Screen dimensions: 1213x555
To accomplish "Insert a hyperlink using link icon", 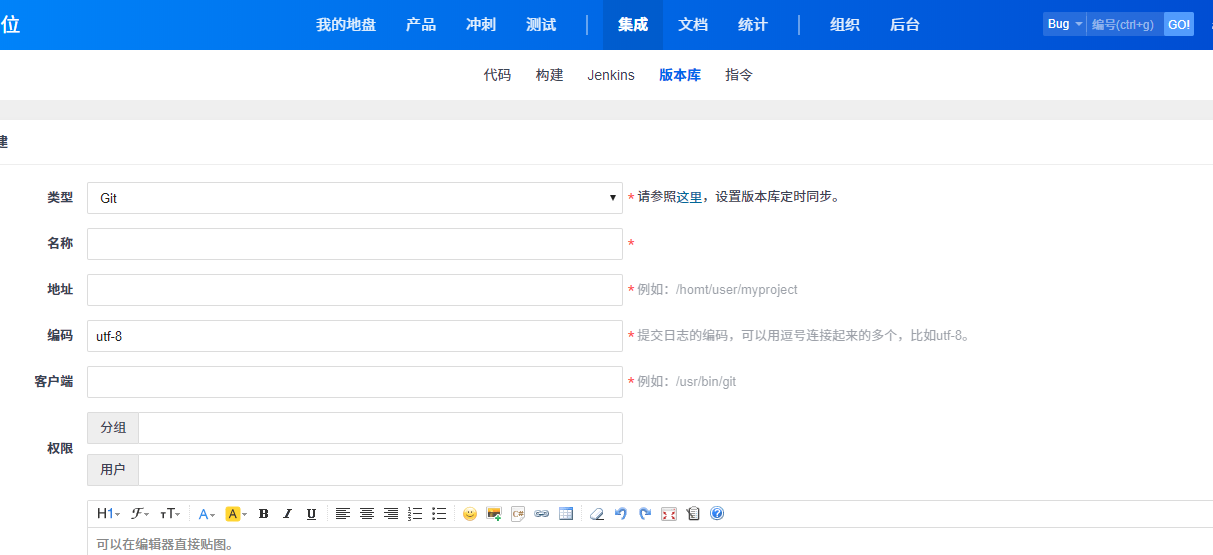I will tap(542, 514).
